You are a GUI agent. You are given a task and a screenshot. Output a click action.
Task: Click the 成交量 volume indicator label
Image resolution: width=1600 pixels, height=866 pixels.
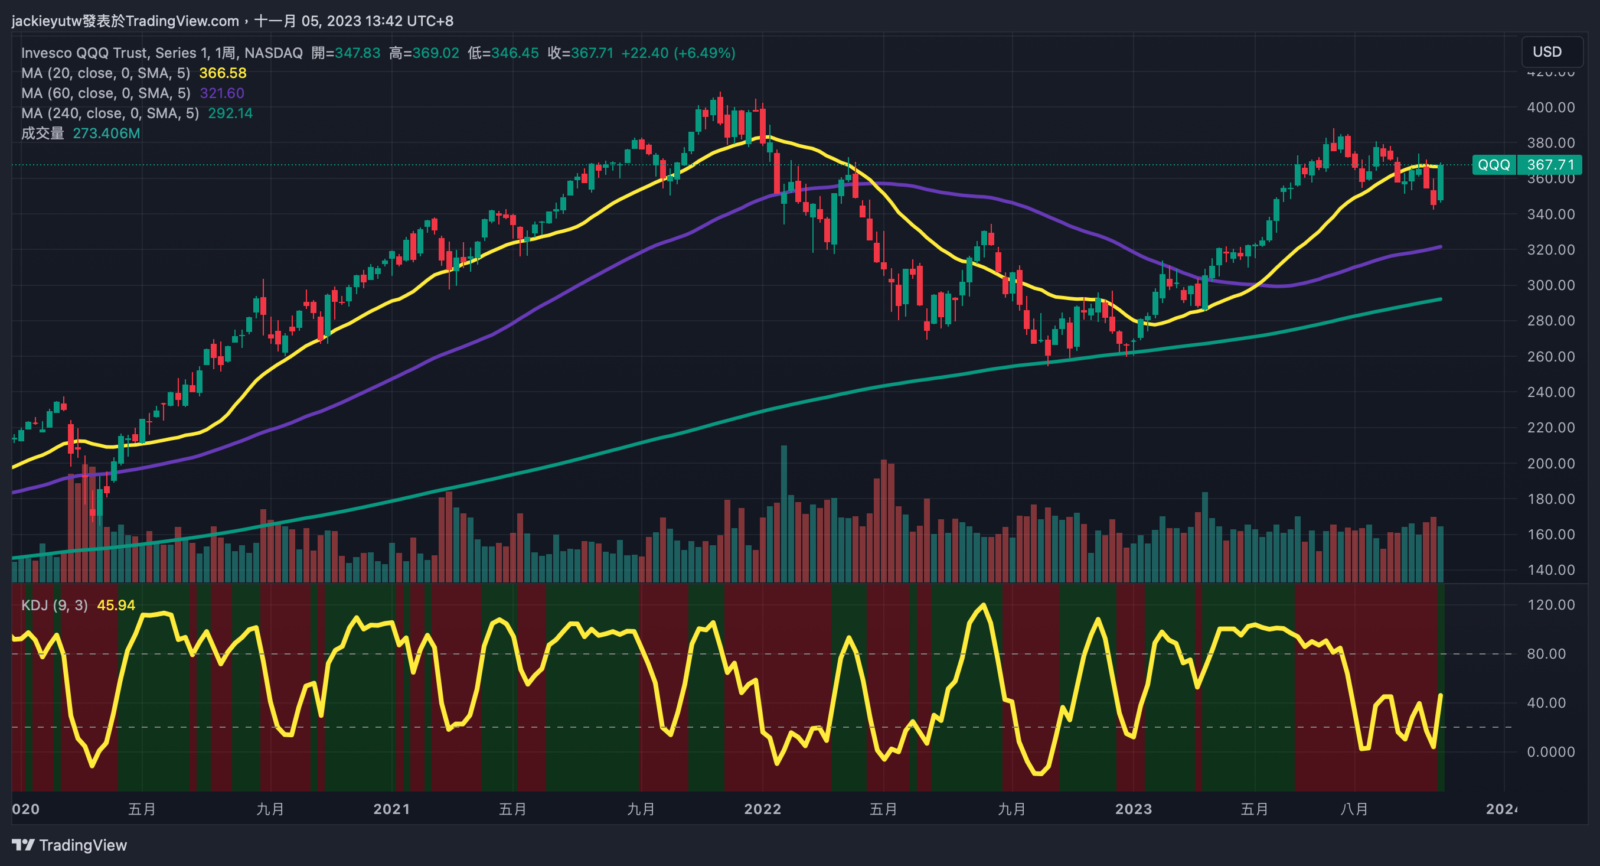click(42, 133)
